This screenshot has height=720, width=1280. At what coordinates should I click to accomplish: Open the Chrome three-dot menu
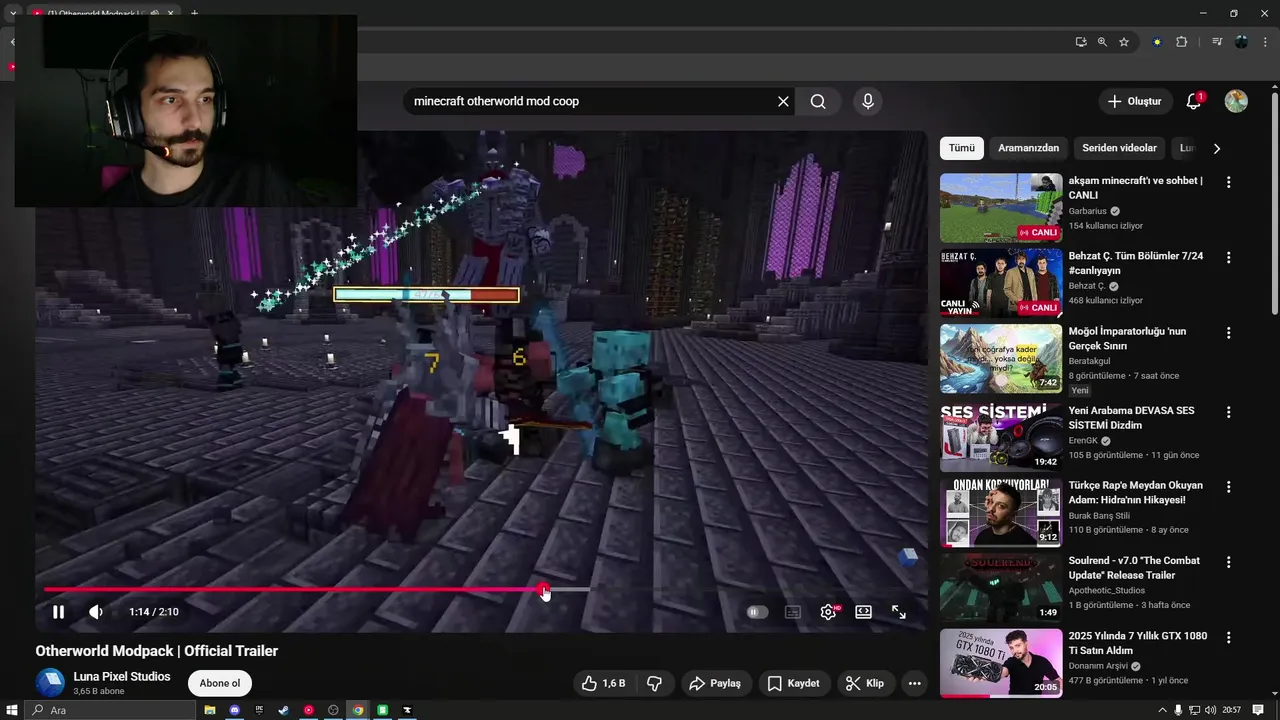tap(1263, 42)
